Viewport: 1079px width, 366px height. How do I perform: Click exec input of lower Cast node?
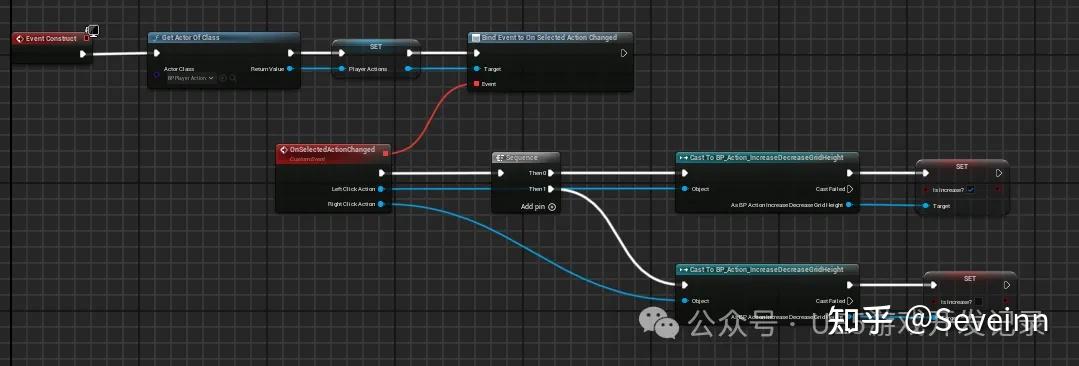[685, 285]
